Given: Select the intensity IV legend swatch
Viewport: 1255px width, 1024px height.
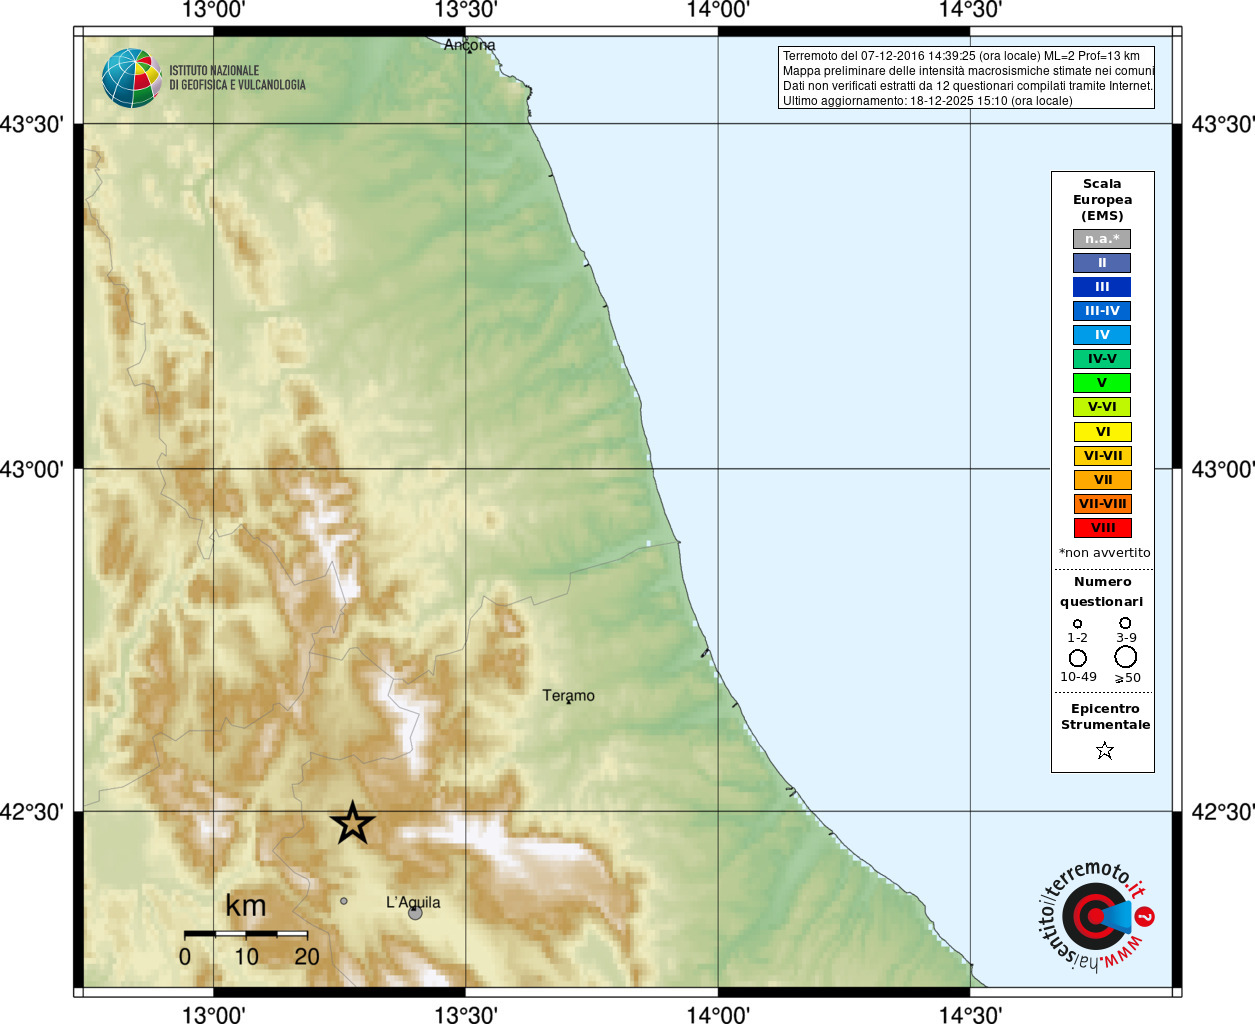Looking at the screenshot, I should tap(1102, 335).
